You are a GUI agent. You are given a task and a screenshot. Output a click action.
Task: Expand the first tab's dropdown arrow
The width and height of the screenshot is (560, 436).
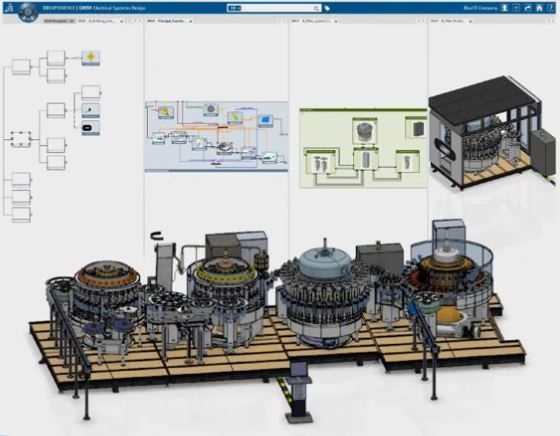click(121, 21)
